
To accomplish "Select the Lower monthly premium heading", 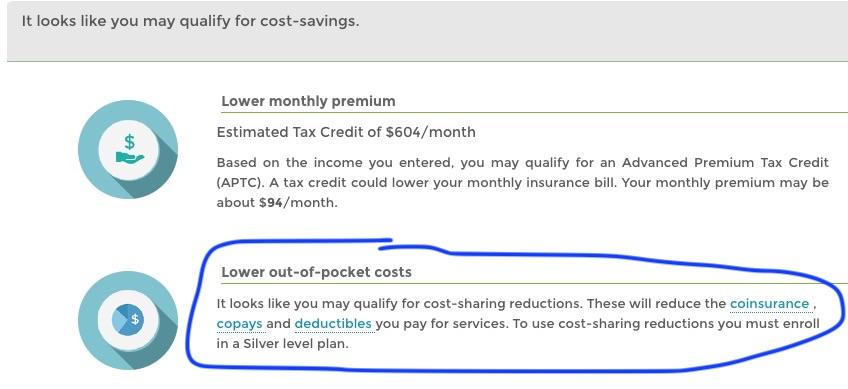I will (x=308, y=101).
